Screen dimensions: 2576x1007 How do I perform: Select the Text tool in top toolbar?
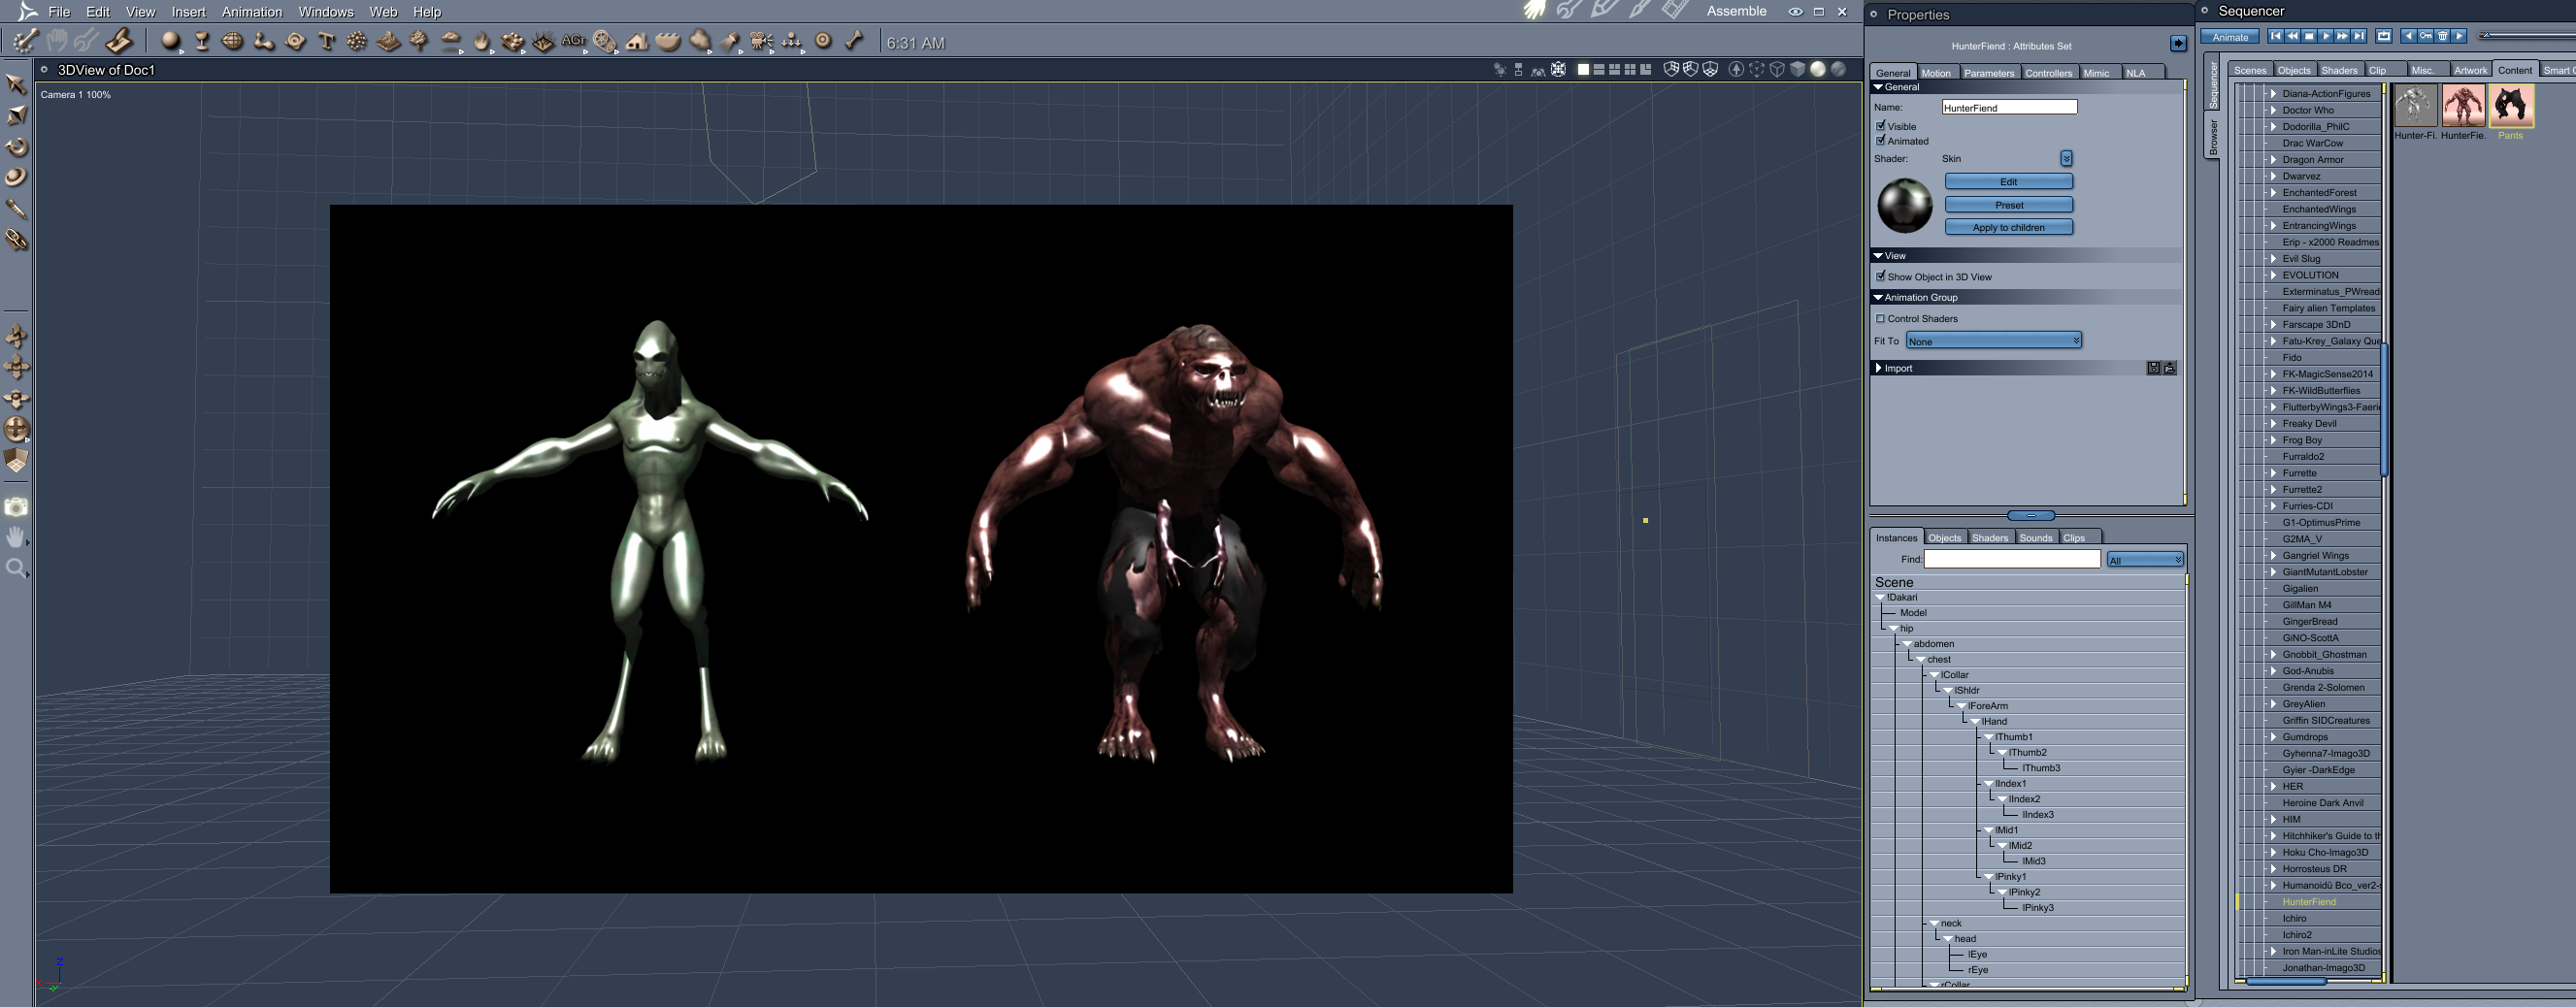point(326,41)
